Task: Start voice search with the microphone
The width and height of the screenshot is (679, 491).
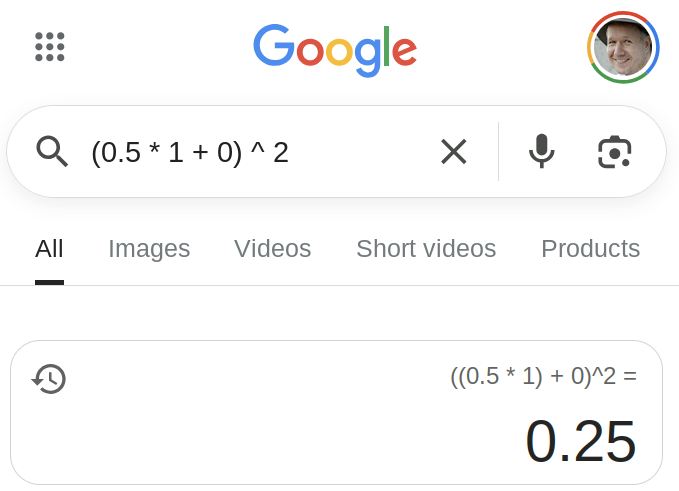Action: (541, 151)
